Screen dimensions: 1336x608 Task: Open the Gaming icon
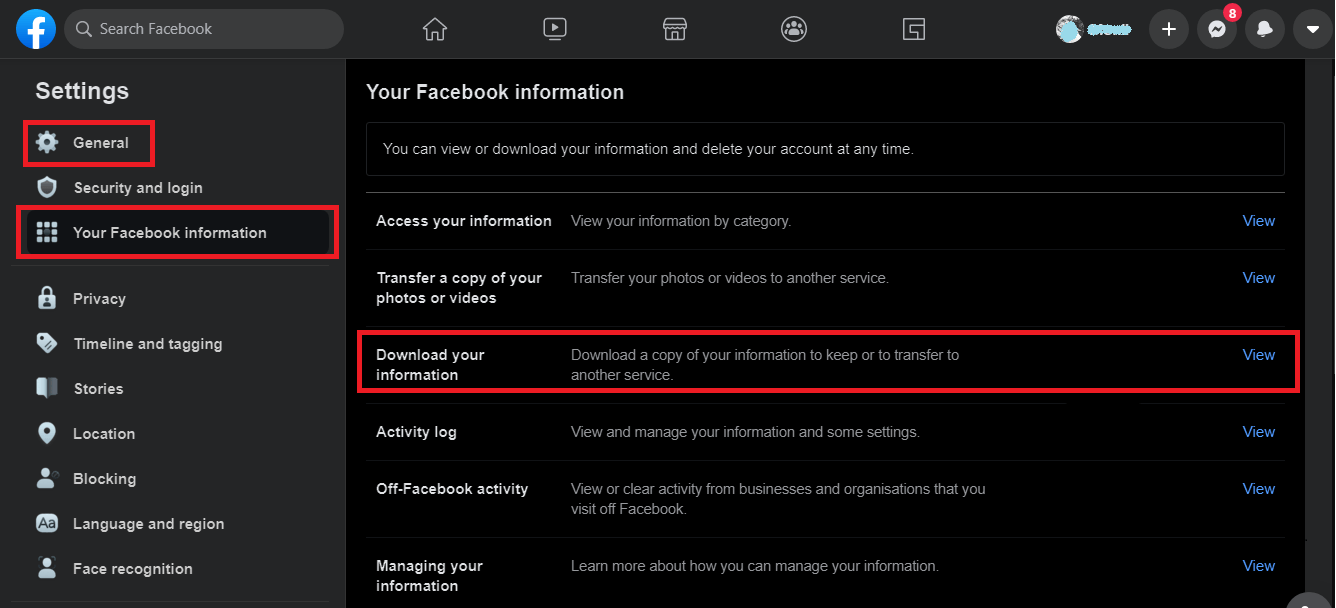coord(913,29)
